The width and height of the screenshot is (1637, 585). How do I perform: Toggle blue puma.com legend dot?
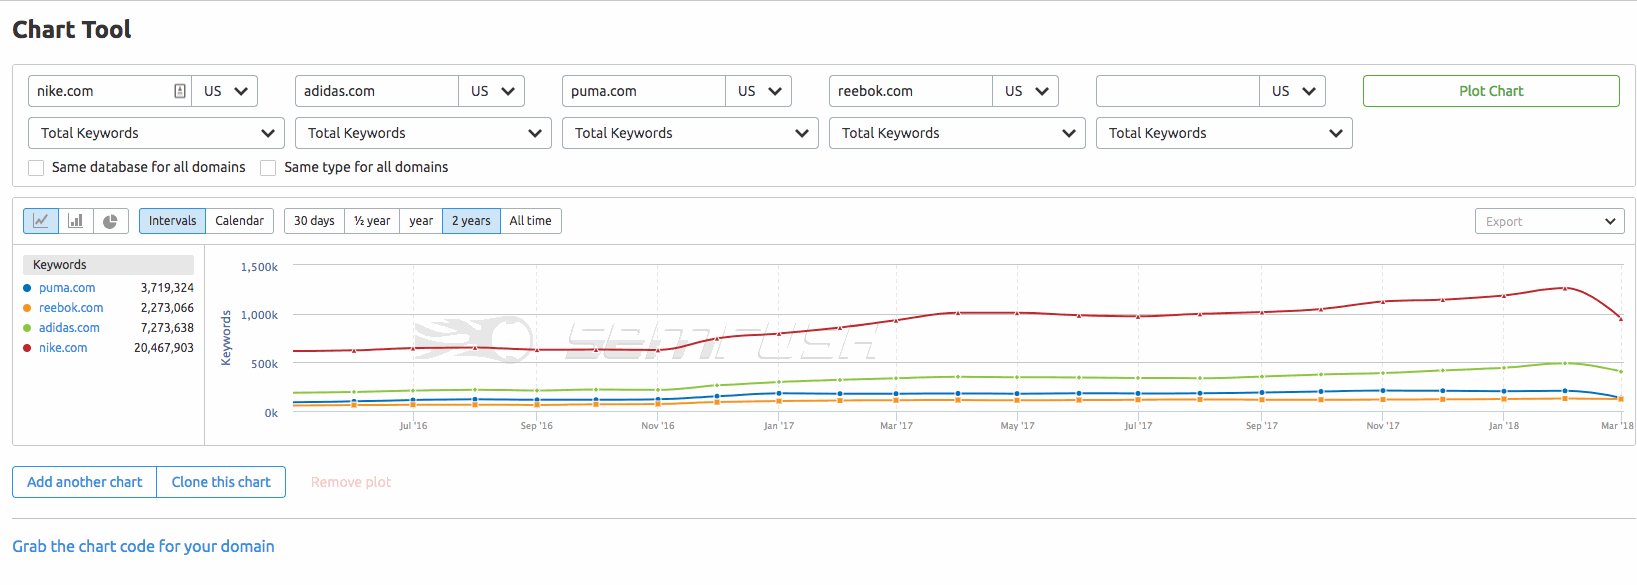pos(27,288)
